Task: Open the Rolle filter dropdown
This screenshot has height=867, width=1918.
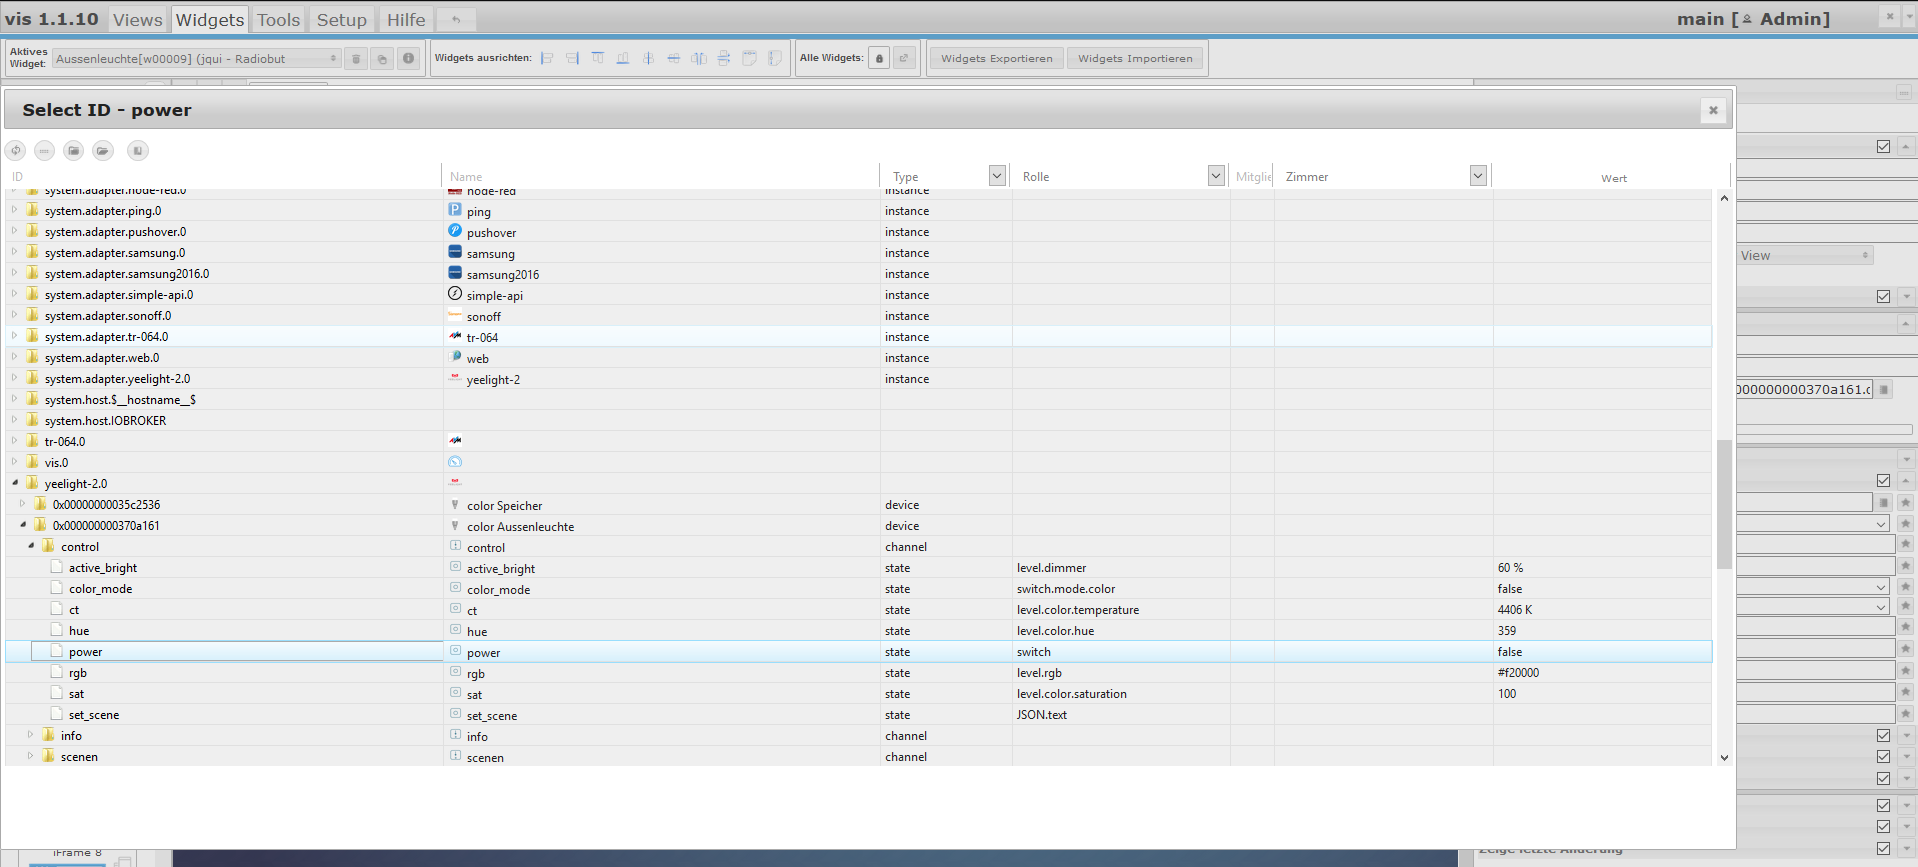Action: click(x=1216, y=176)
